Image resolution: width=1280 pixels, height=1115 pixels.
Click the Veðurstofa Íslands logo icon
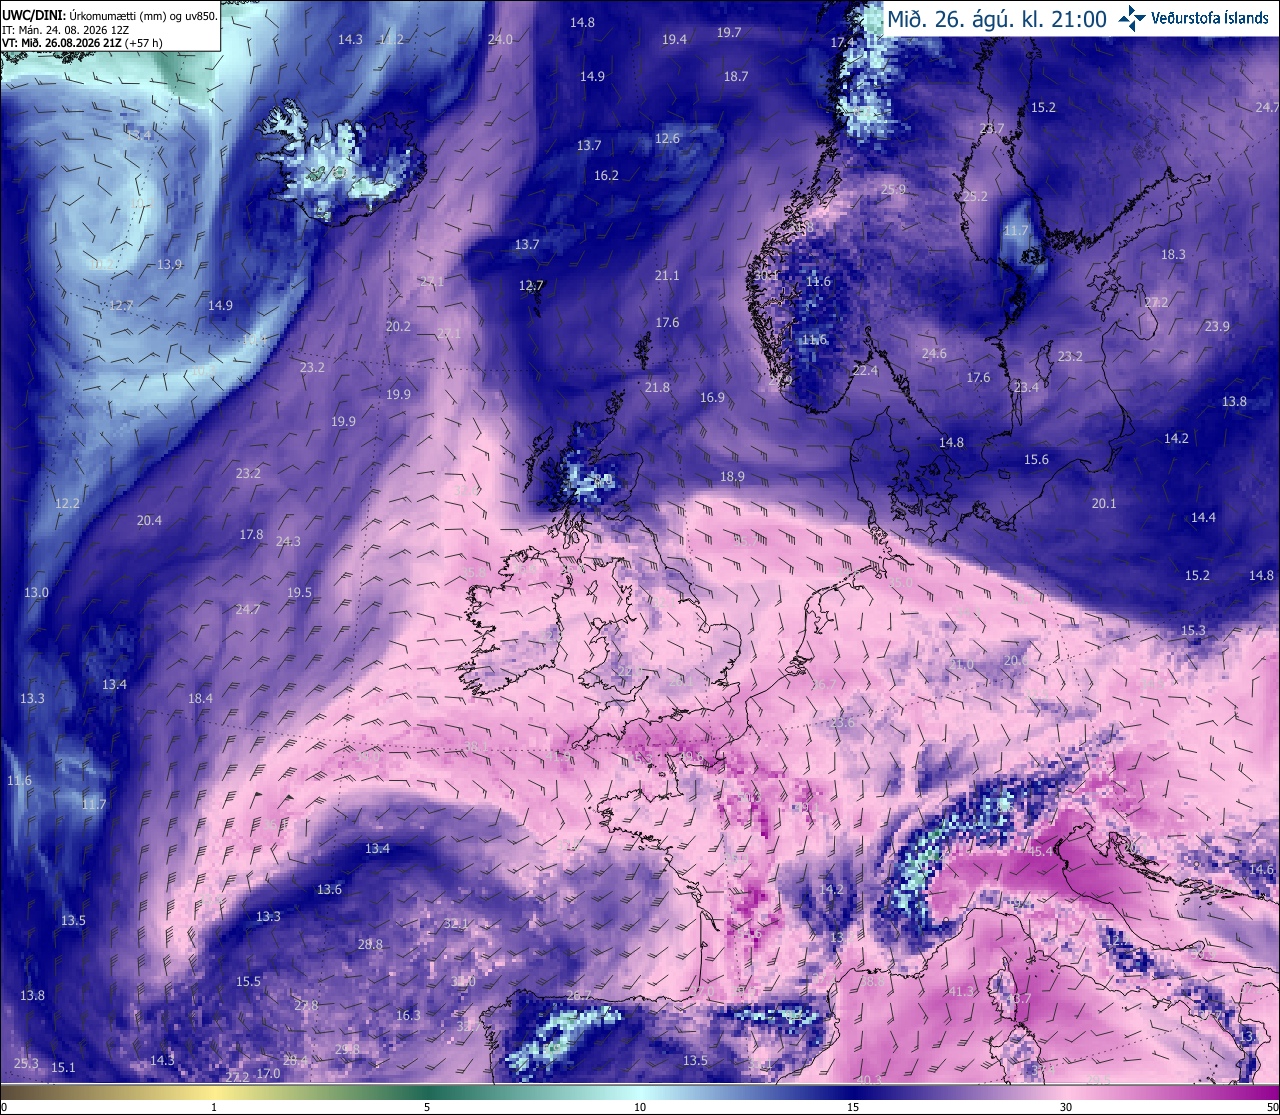[1132, 17]
